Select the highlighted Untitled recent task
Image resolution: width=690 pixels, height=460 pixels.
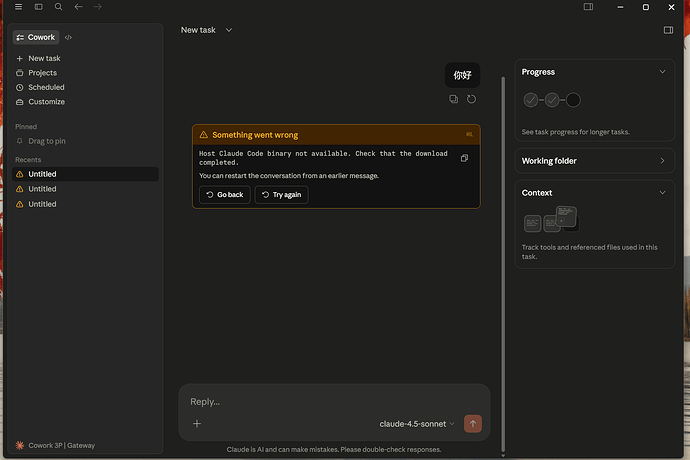[85, 174]
